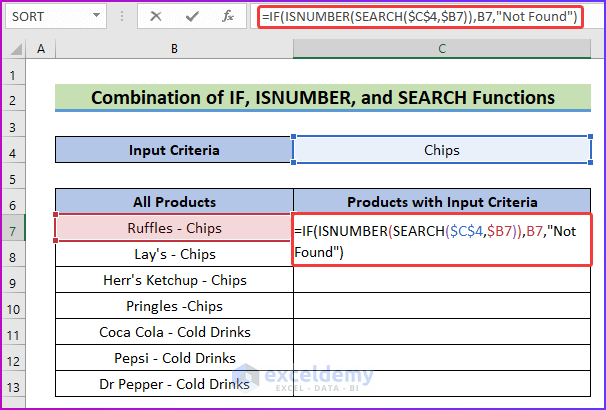
Task: Select the Products with Input Criteria header
Action: coord(441,202)
